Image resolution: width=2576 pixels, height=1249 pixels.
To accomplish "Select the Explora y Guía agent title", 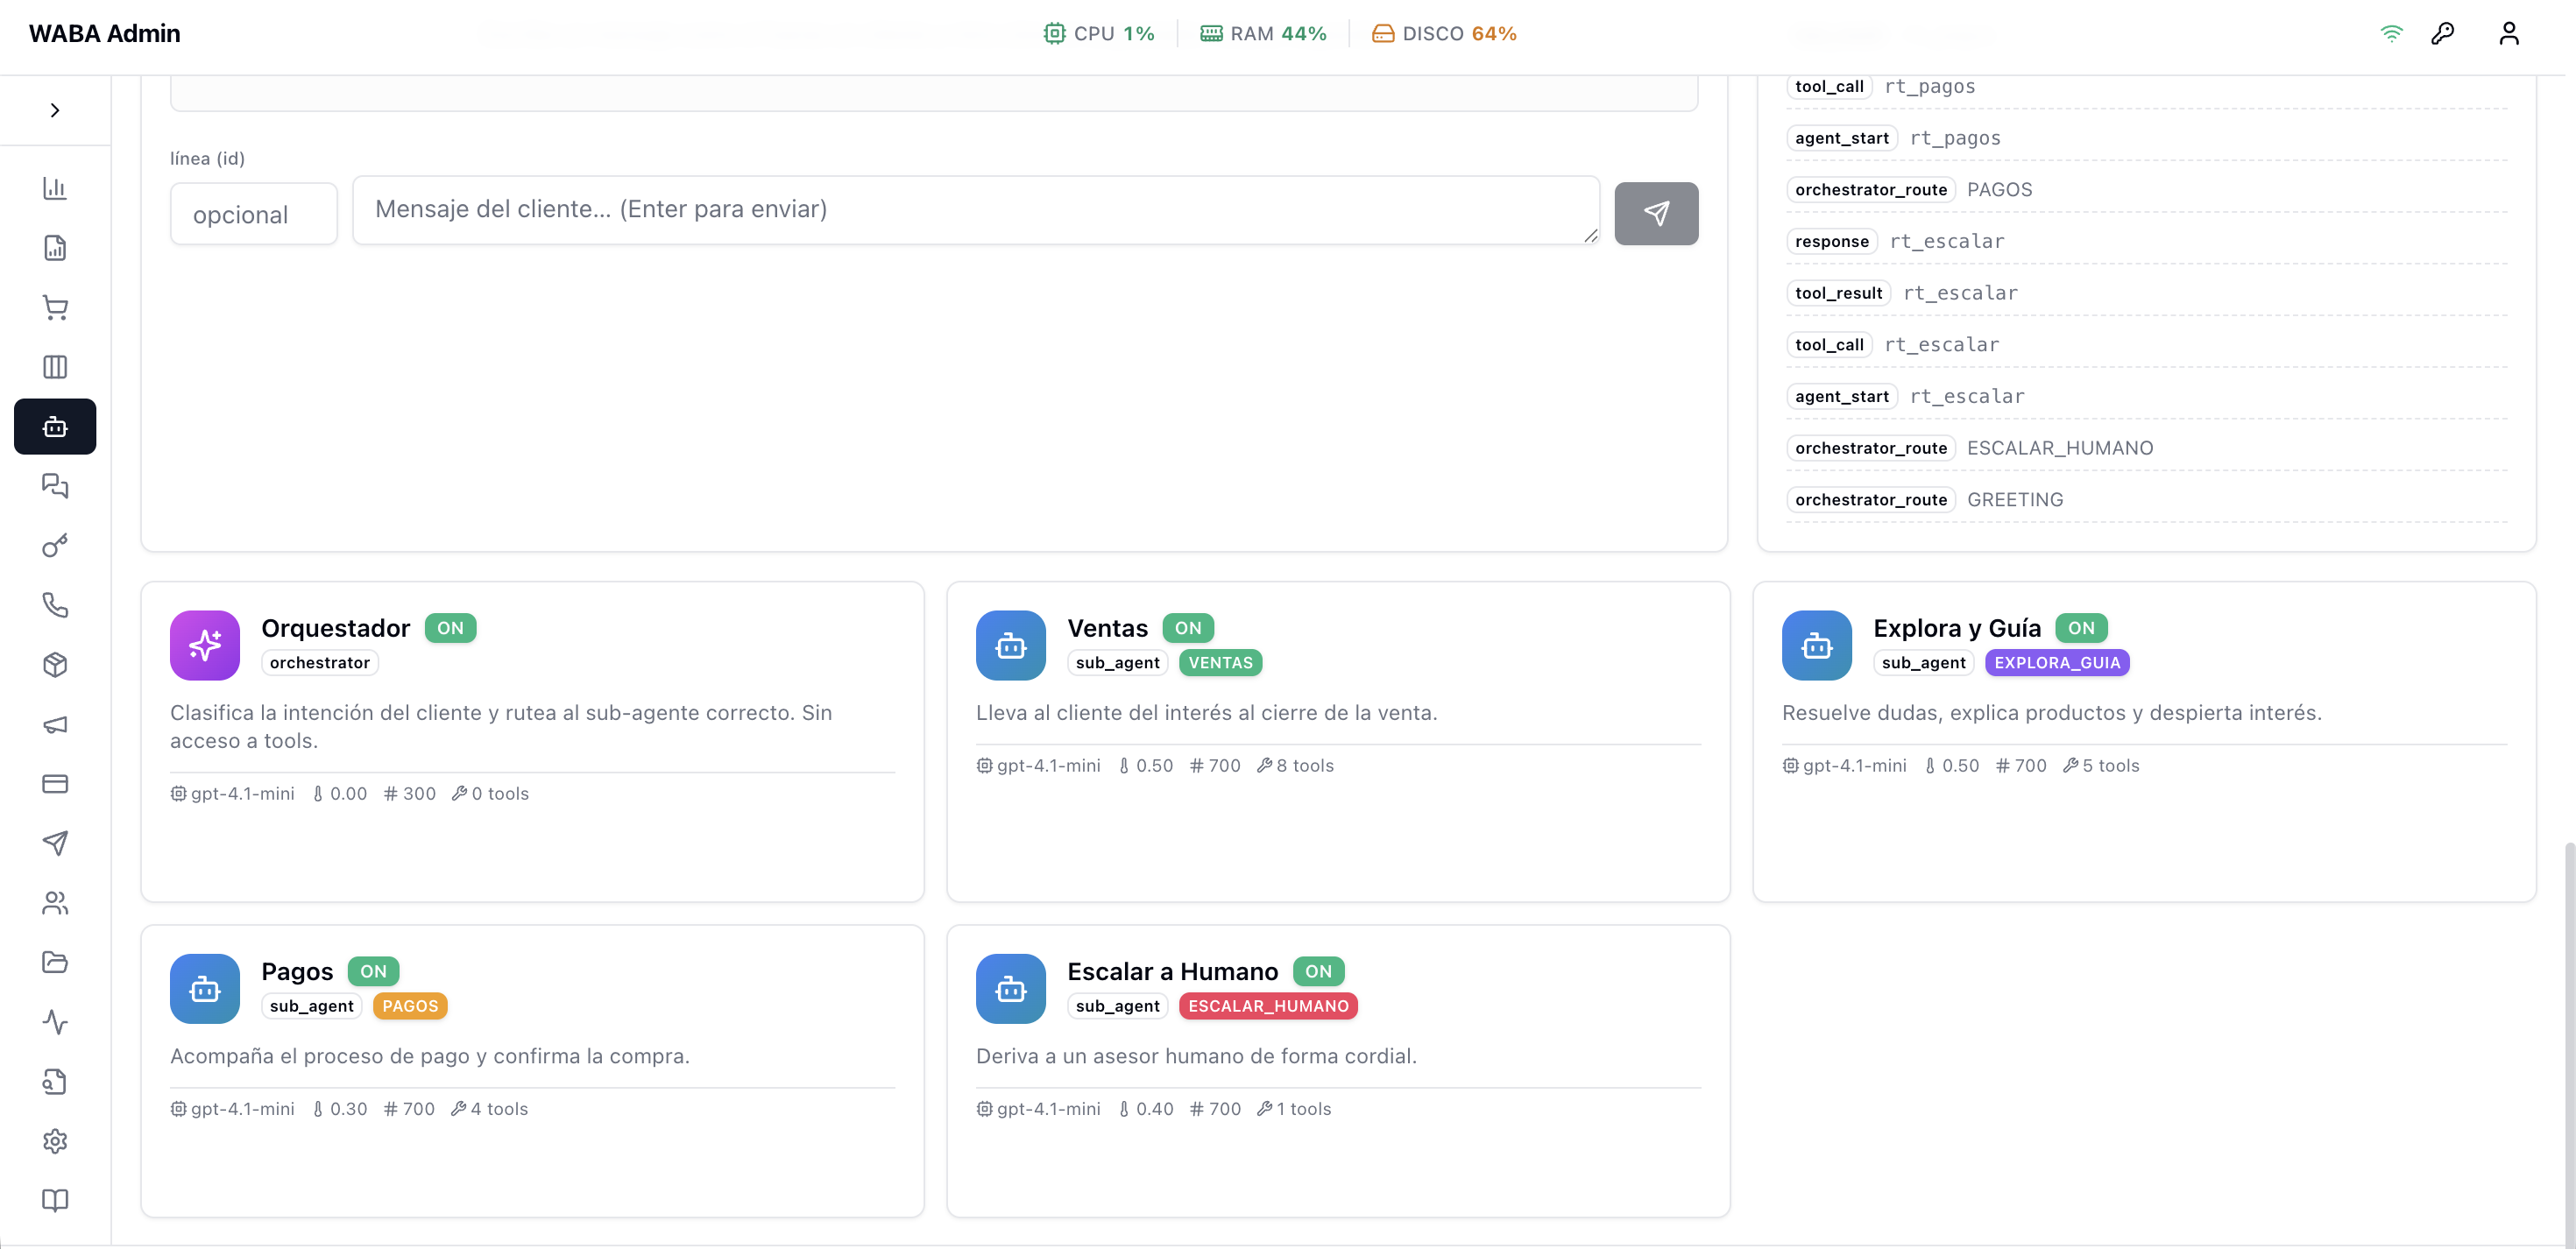I will point(1956,628).
